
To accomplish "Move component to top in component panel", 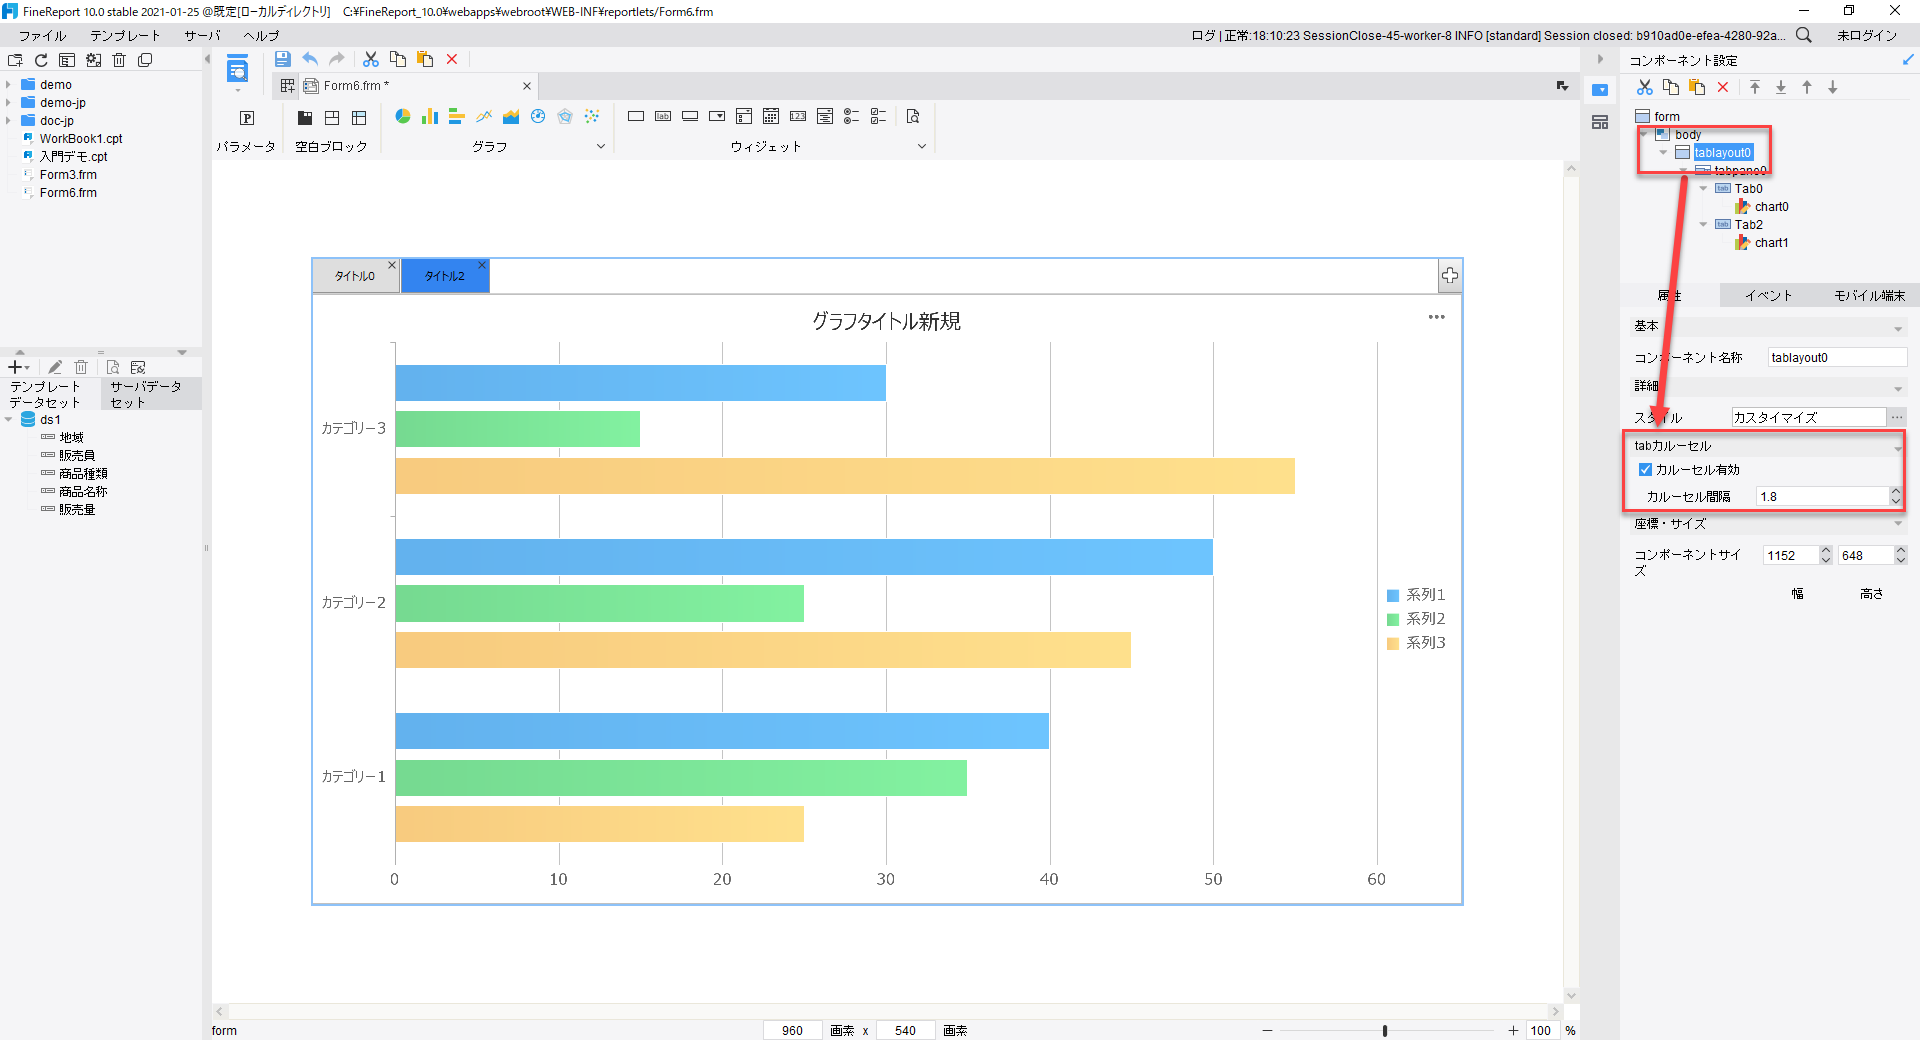I will pos(1755,87).
